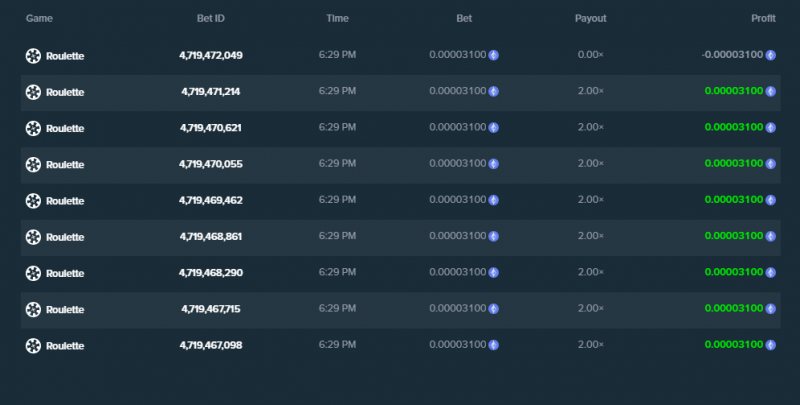Click Roulette label in row 4,719,470,621
The height and width of the screenshot is (405, 800).
(65, 129)
